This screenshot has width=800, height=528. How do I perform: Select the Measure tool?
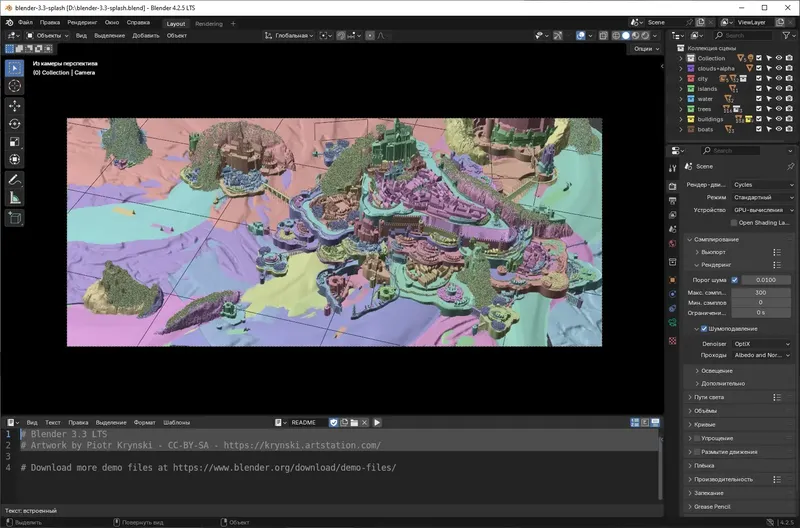pos(14,198)
